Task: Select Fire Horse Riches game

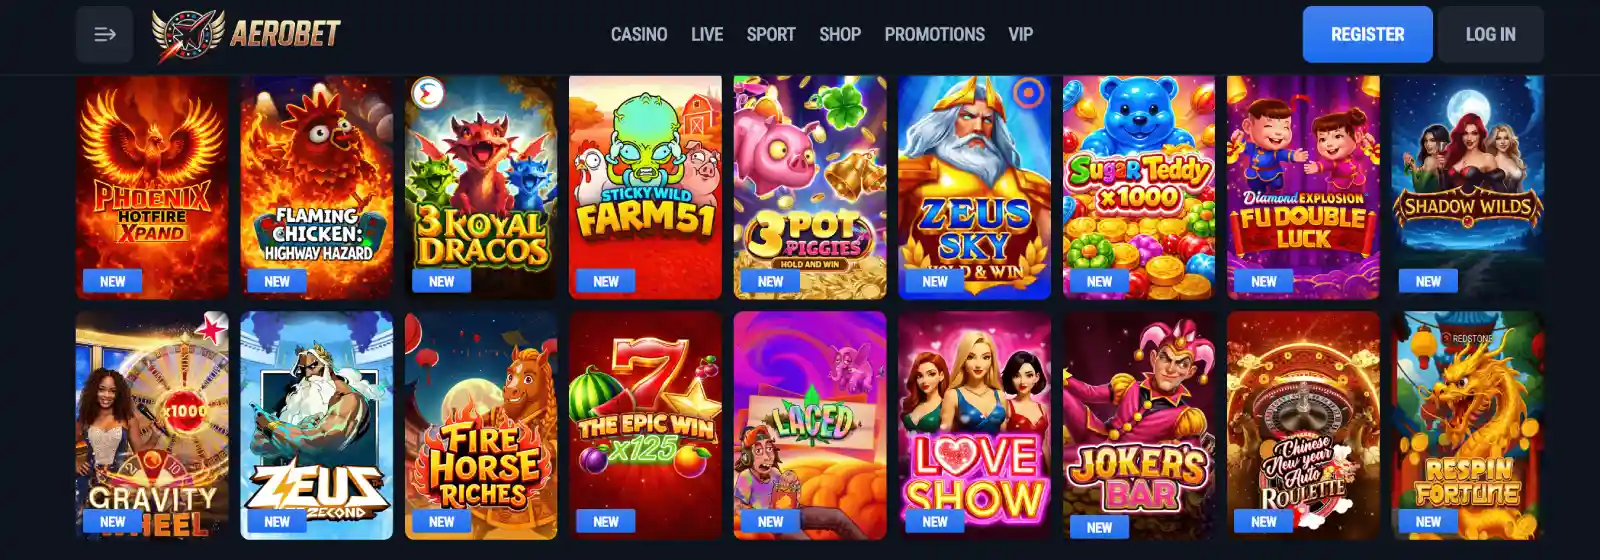Action: click(481, 426)
